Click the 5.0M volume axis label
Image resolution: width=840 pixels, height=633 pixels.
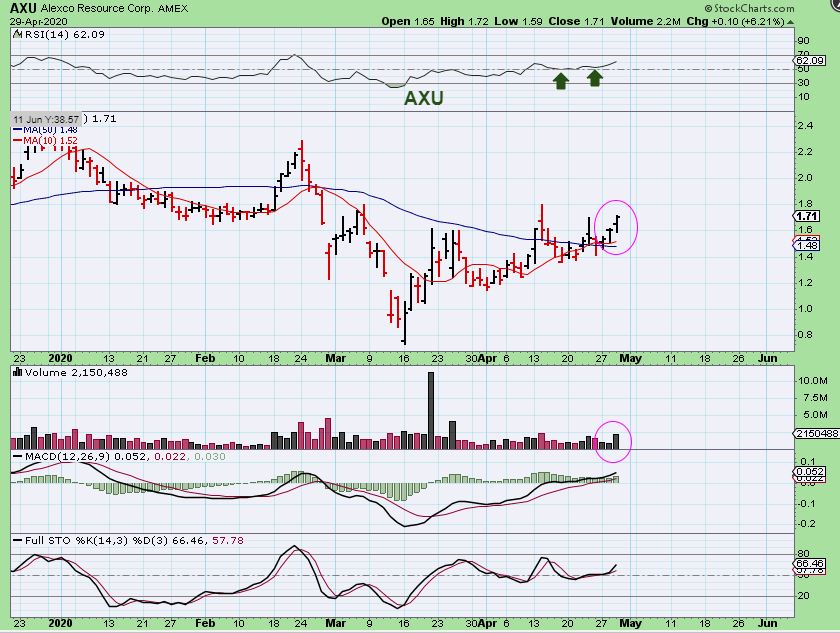tap(815, 415)
